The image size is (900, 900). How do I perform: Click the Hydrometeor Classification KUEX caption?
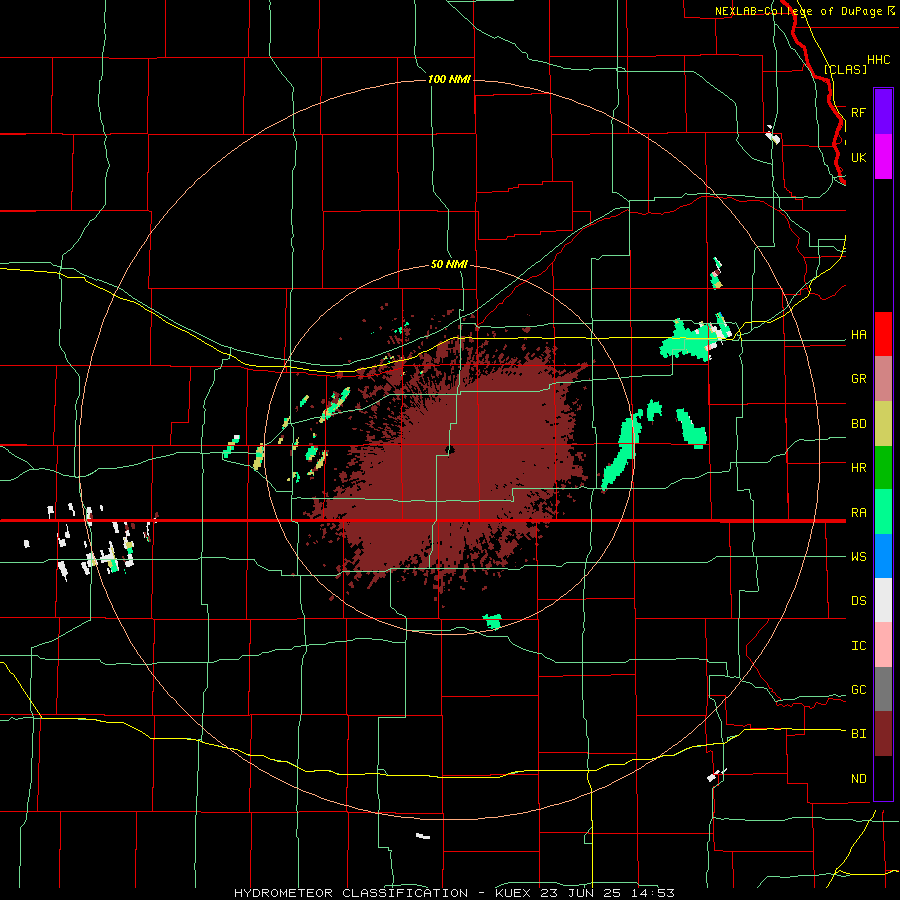click(x=454, y=893)
